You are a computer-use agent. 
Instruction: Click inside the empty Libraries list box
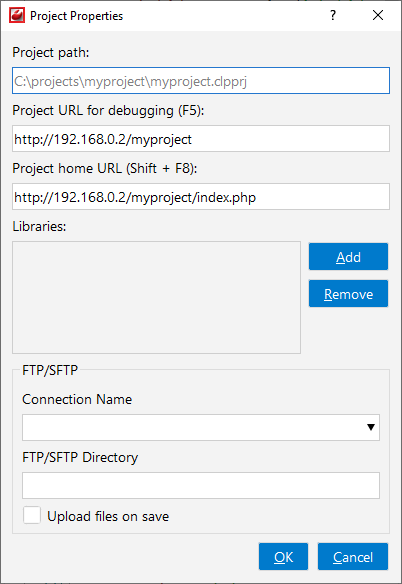156,297
